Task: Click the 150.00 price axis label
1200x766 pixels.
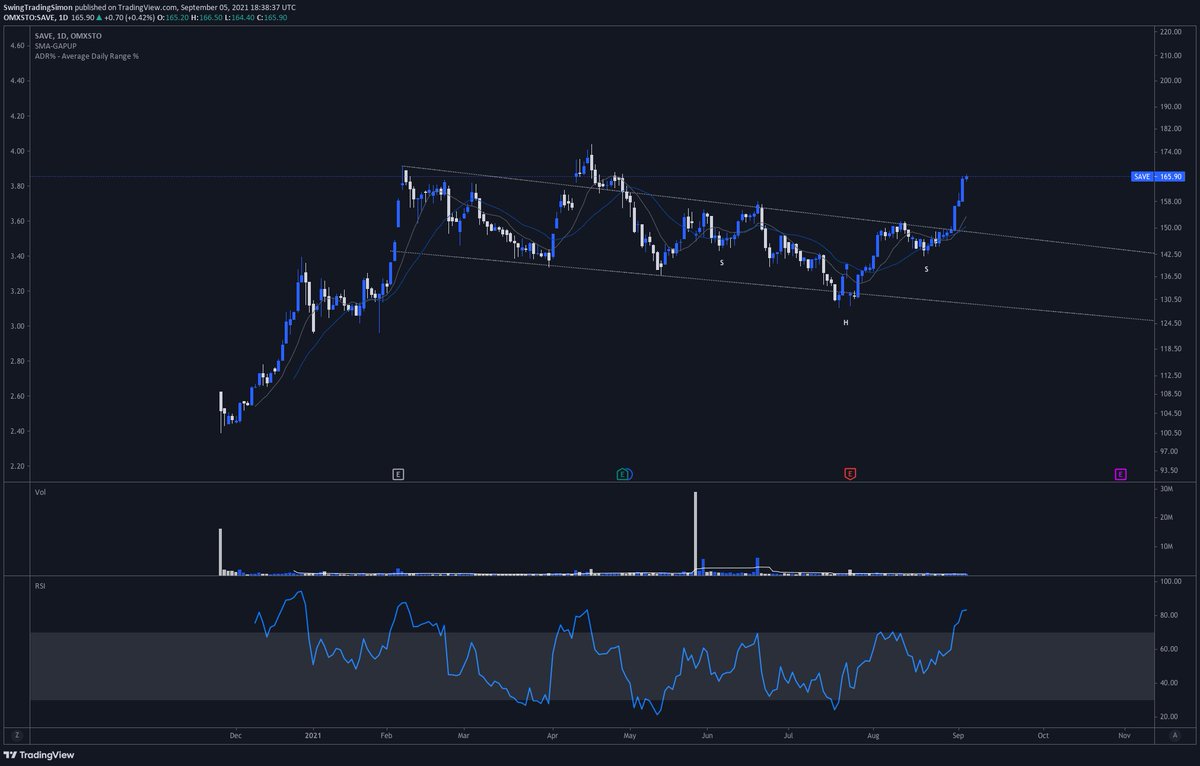Action: pyautogui.click(x=1169, y=227)
